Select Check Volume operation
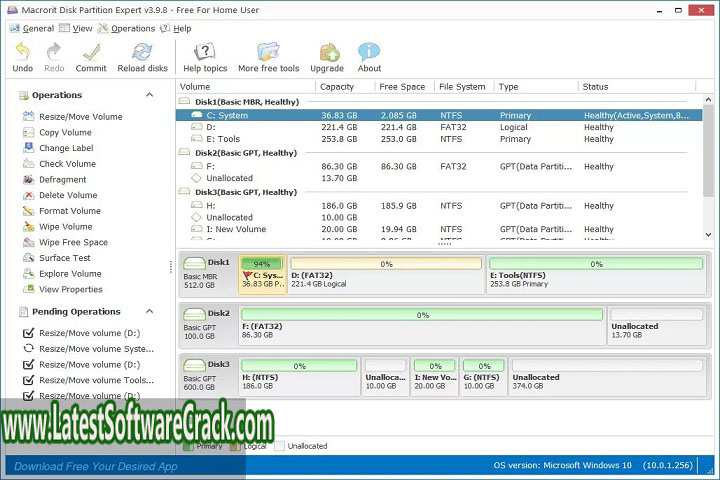This screenshot has height=480, width=720. [60, 164]
